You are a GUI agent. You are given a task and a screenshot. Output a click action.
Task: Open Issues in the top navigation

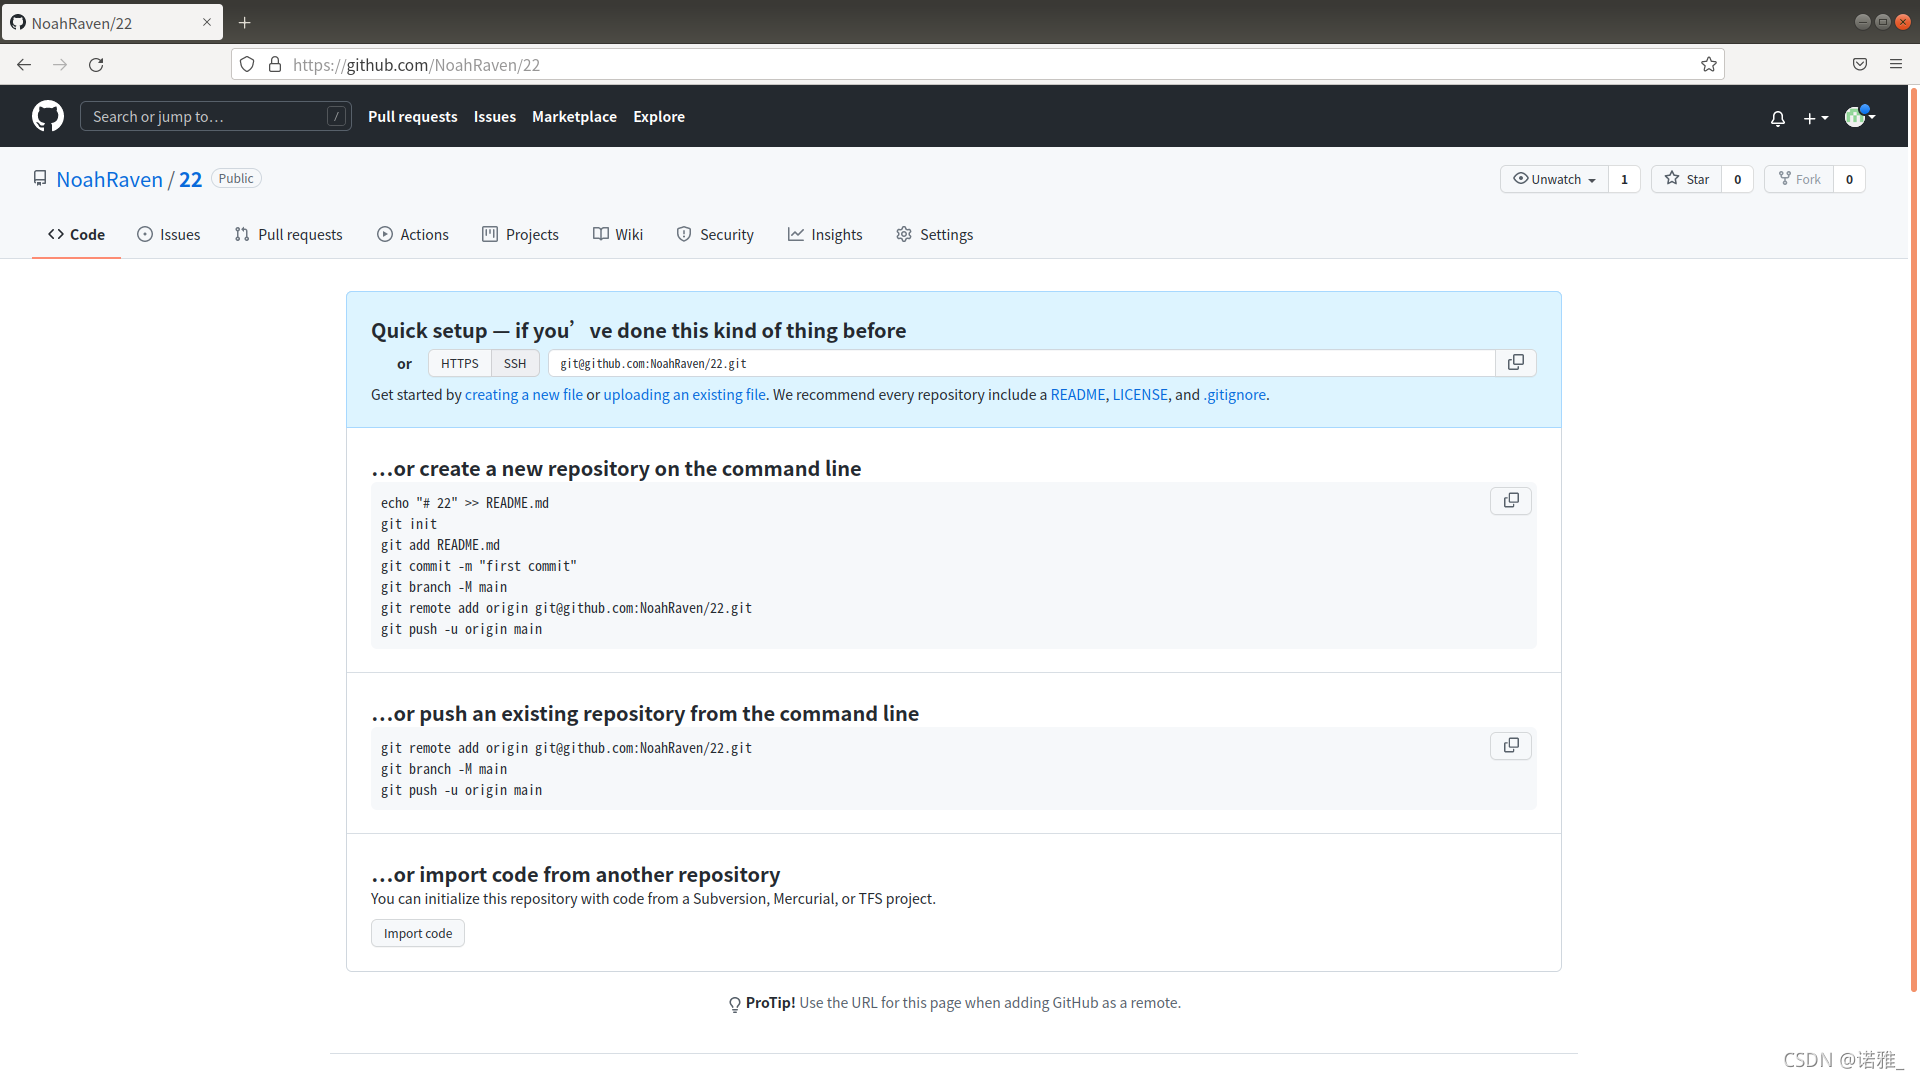pos(495,117)
